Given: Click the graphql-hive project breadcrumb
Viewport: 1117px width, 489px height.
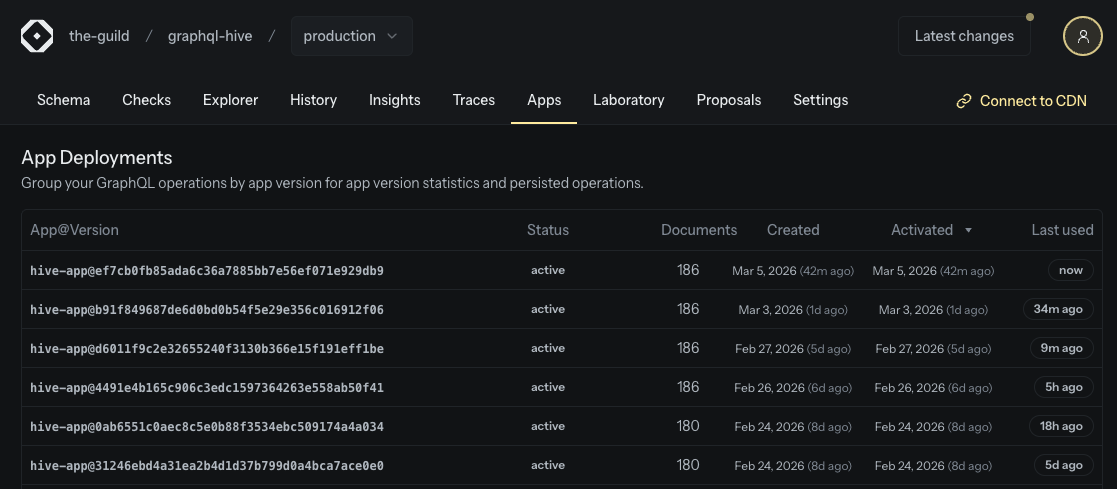Looking at the screenshot, I should pyautogui.click(x=210, y=36).
